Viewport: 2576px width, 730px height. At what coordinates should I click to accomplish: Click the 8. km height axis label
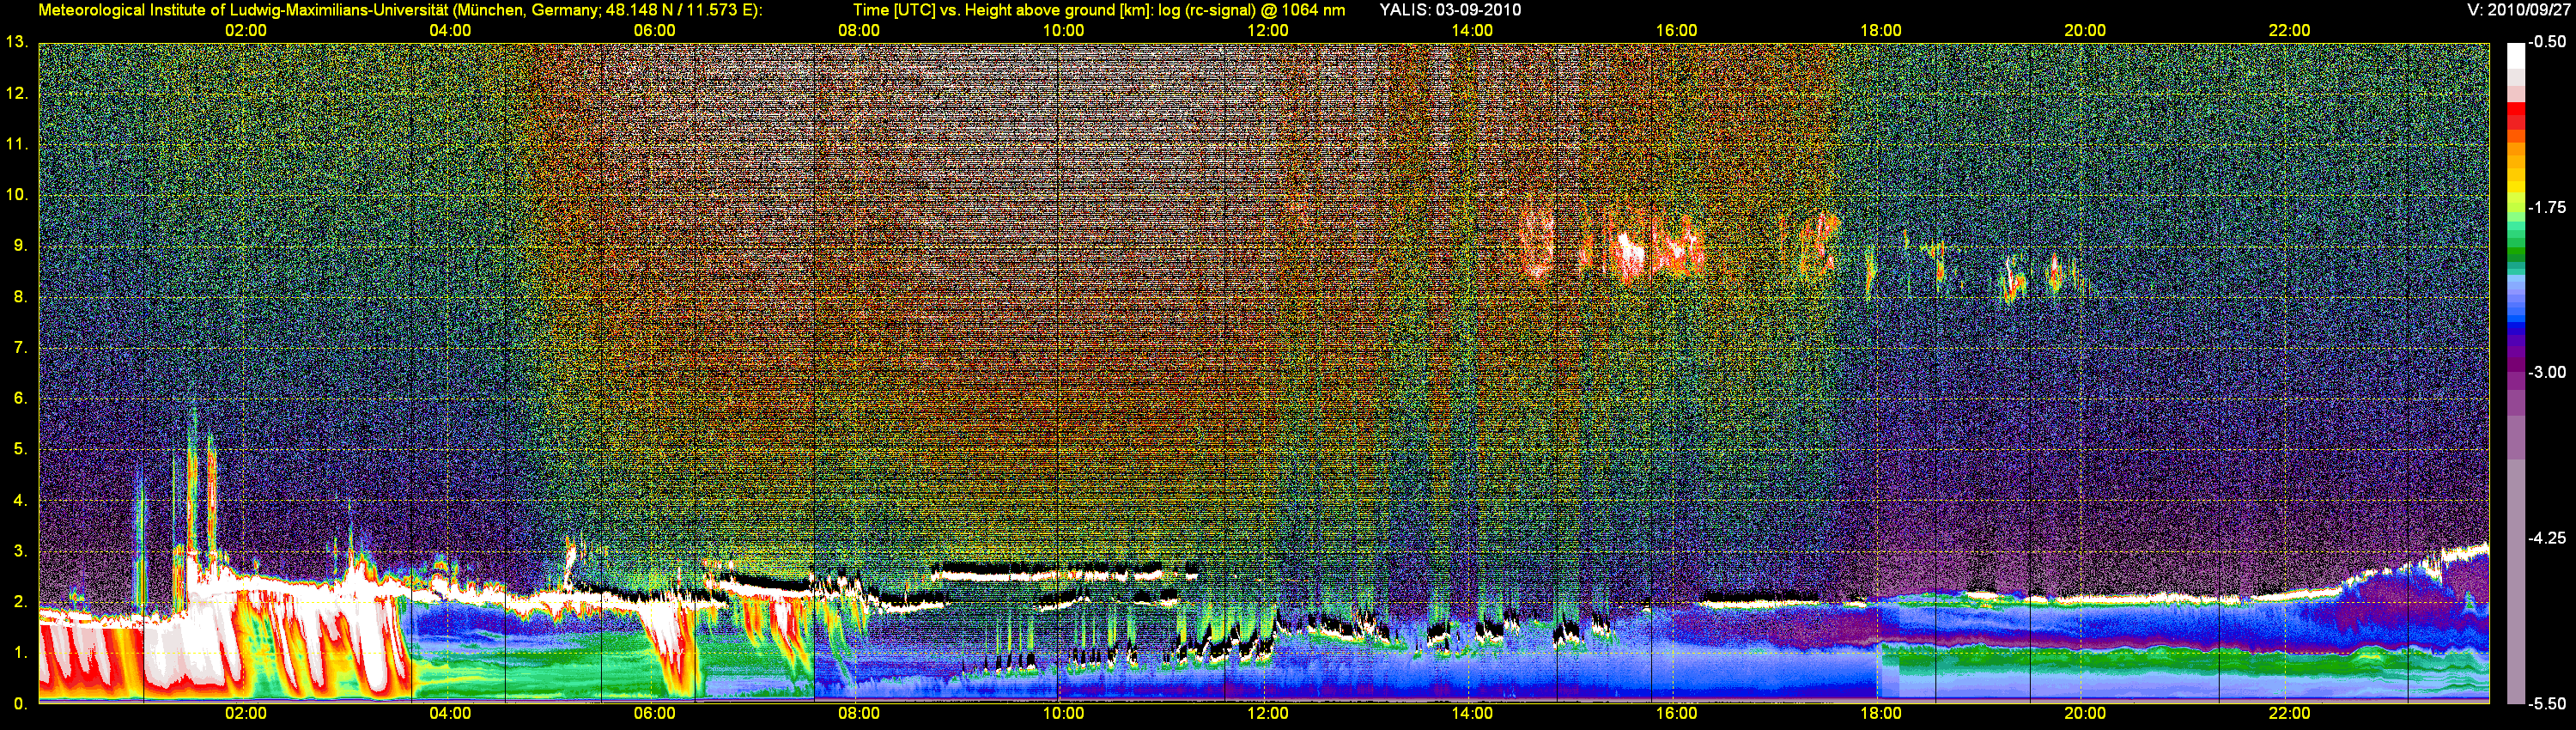[21, 296]
